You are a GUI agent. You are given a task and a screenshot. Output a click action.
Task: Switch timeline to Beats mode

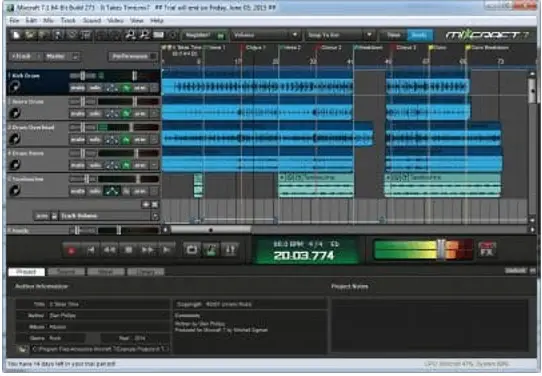click(419, 35)
